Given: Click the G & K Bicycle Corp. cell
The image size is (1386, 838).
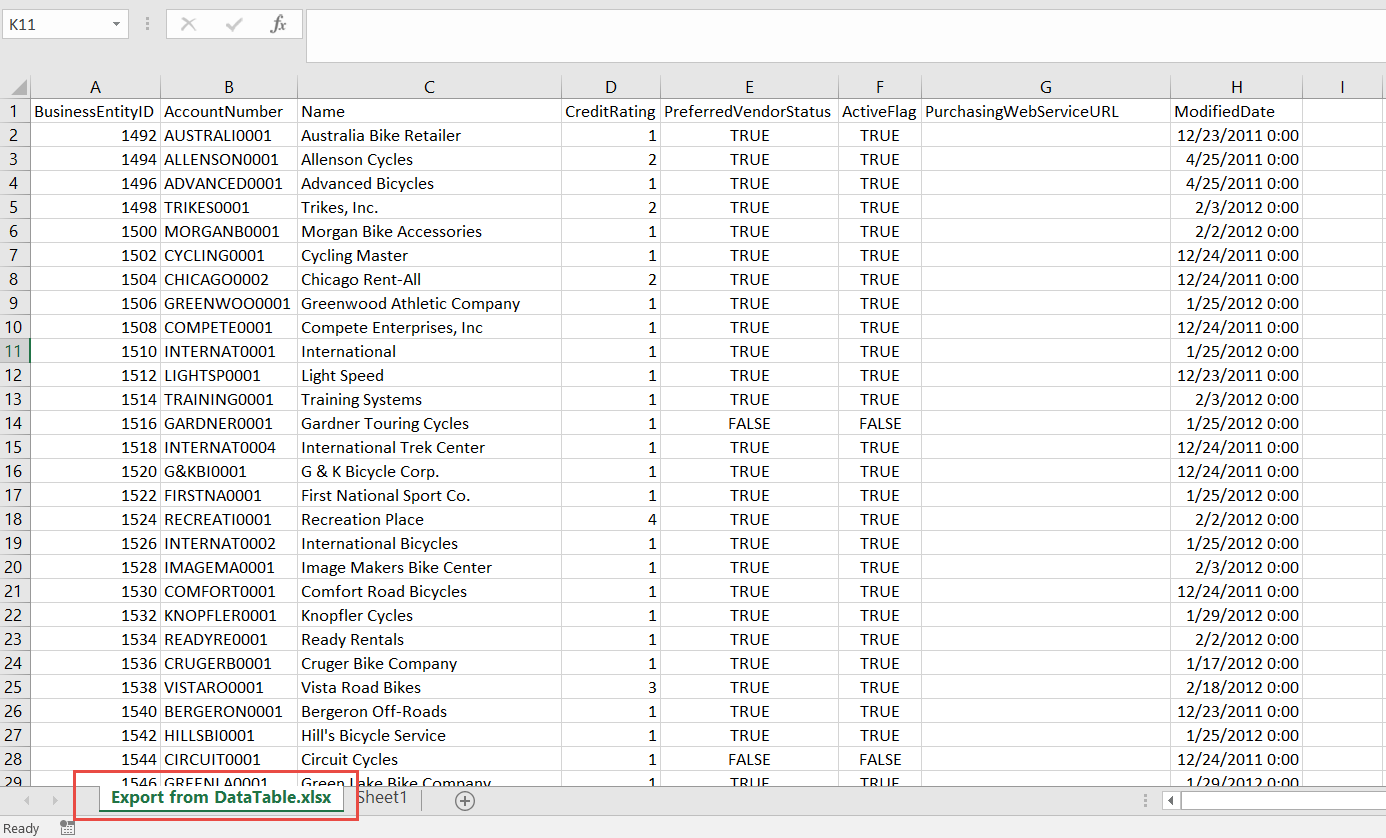Looking at the screenshot, I should (429, 471).
